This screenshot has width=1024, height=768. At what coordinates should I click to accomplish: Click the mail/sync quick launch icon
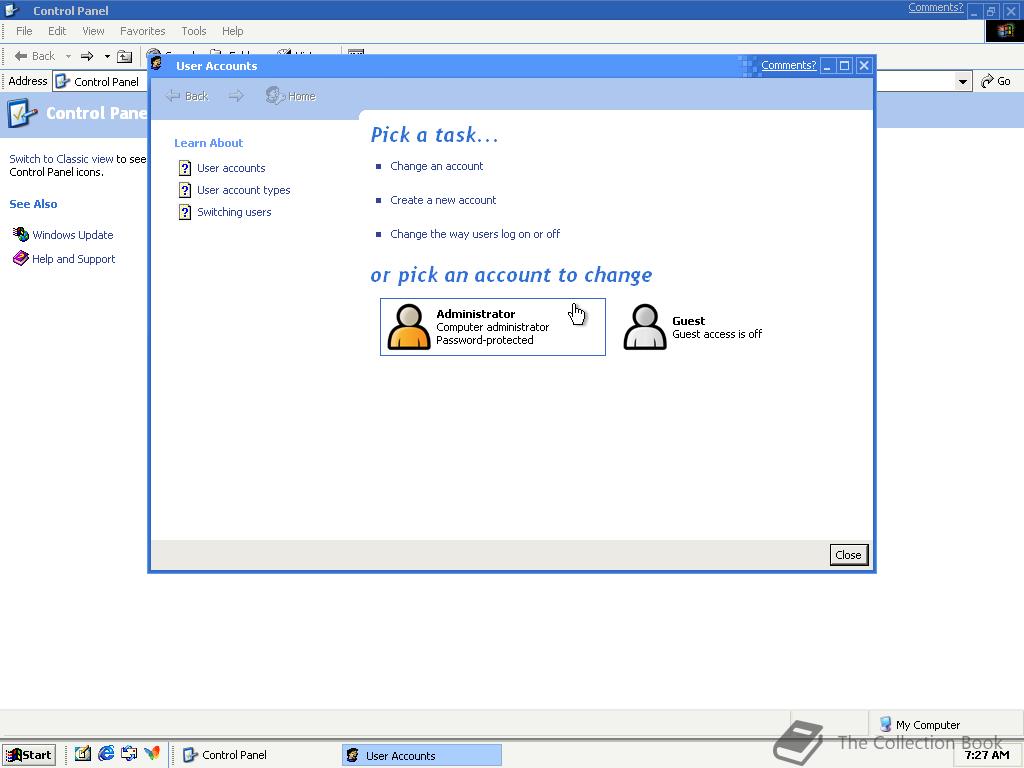129,754
